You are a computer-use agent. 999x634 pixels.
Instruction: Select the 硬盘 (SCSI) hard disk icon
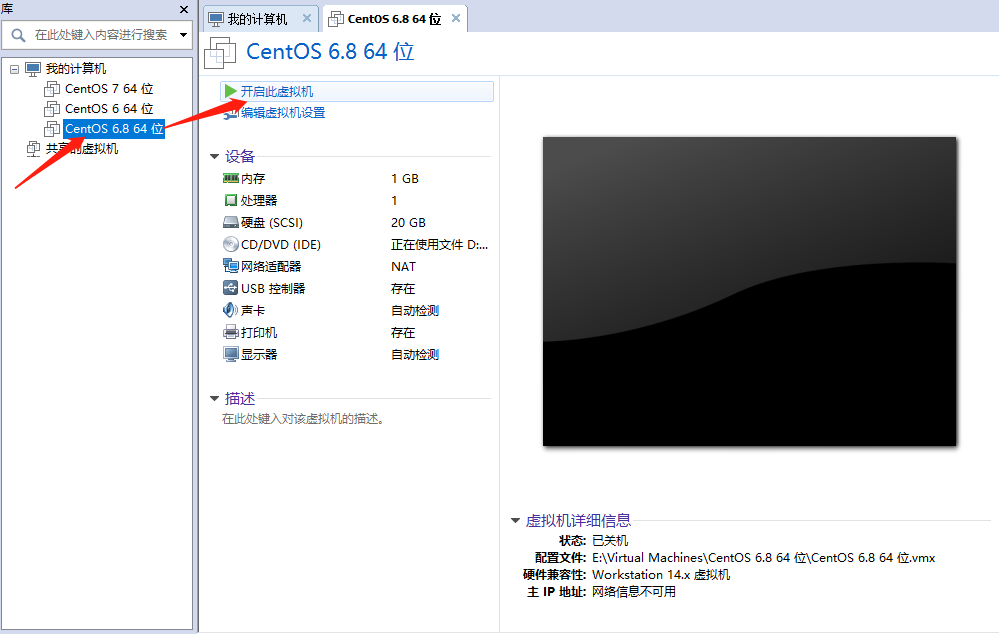[x=228, y=222]
